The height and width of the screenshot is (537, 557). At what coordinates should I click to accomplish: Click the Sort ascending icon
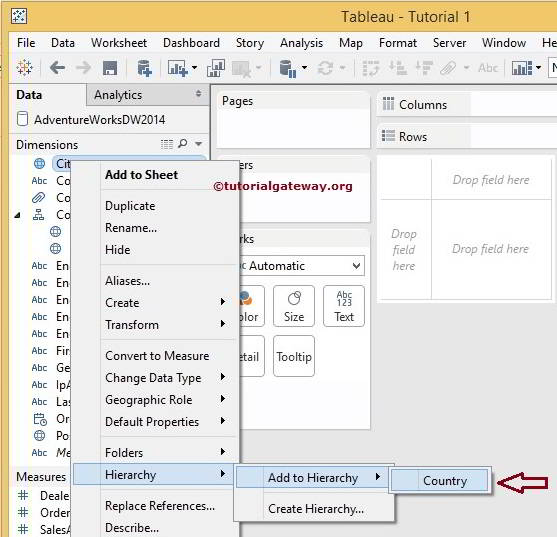[398, 67]
